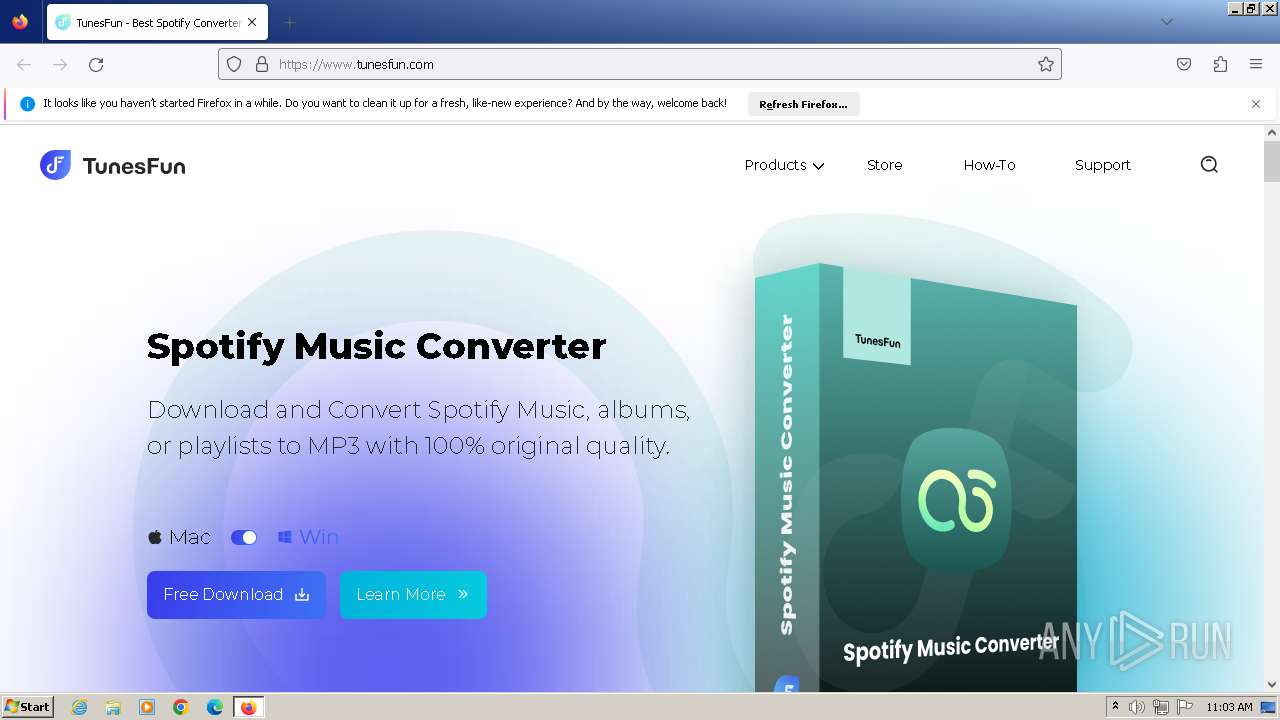Bookmark the page with the star icon

click(x=1046, y=64)
